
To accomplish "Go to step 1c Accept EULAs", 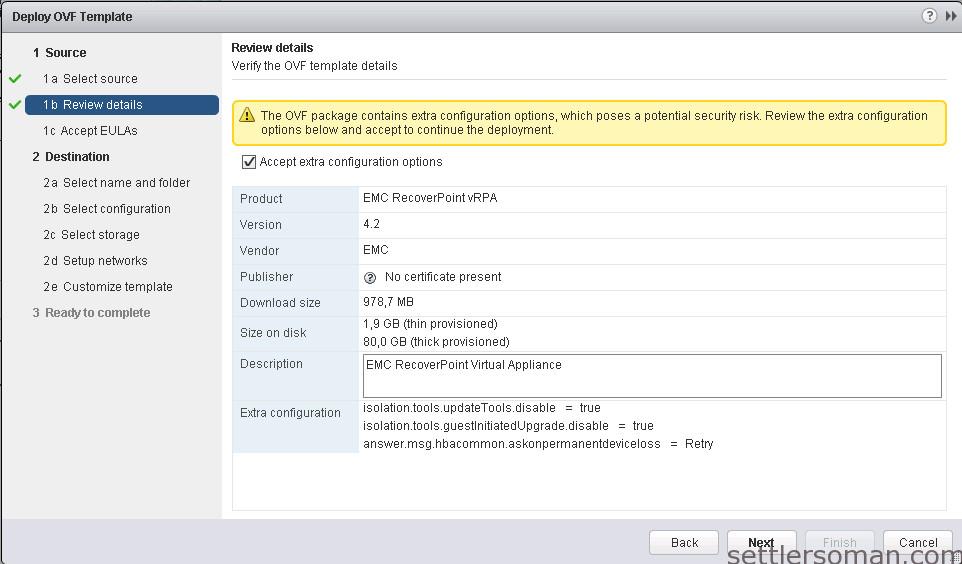I will click(x=90, y=131).
